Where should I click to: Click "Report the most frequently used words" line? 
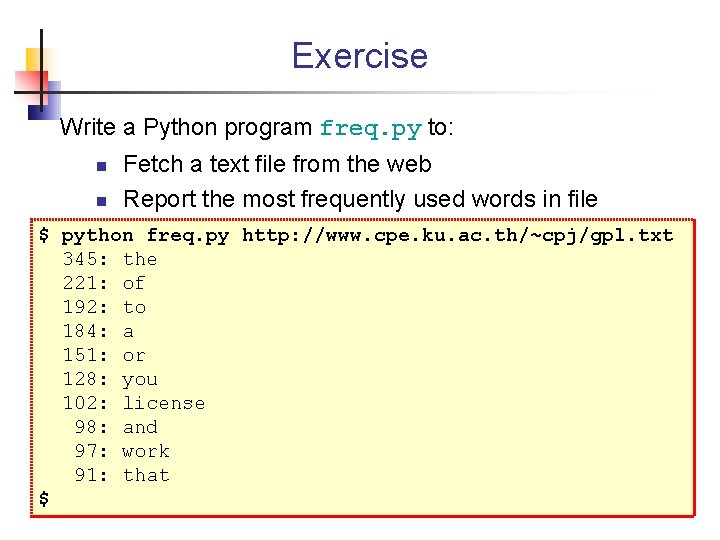tap(360, 200)
